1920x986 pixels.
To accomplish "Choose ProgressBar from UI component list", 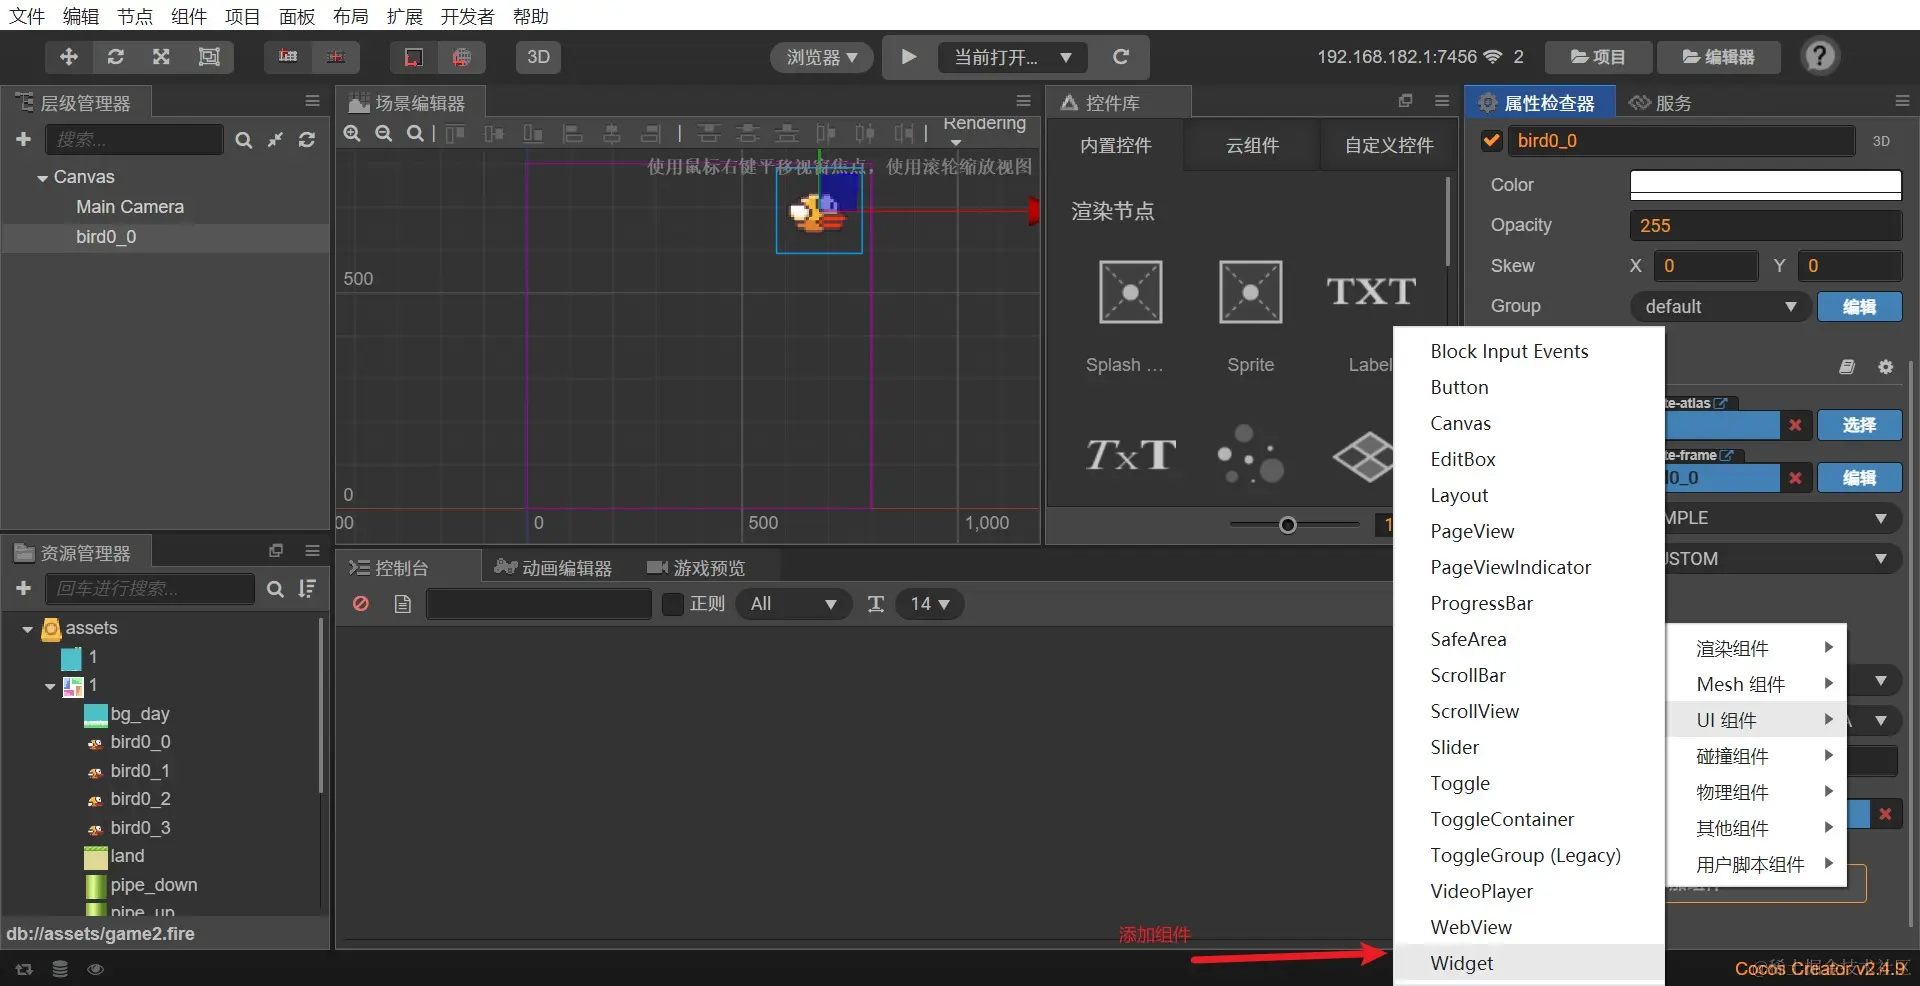I will point(1528,603).
